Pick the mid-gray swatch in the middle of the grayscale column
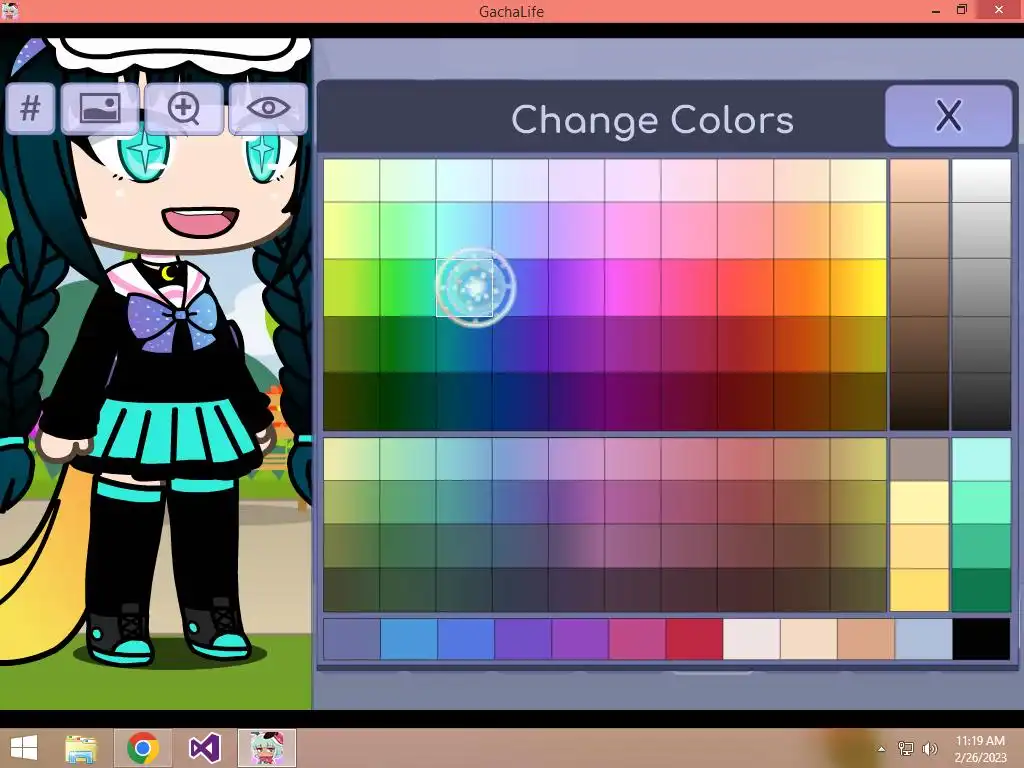 tap(981, 287)
